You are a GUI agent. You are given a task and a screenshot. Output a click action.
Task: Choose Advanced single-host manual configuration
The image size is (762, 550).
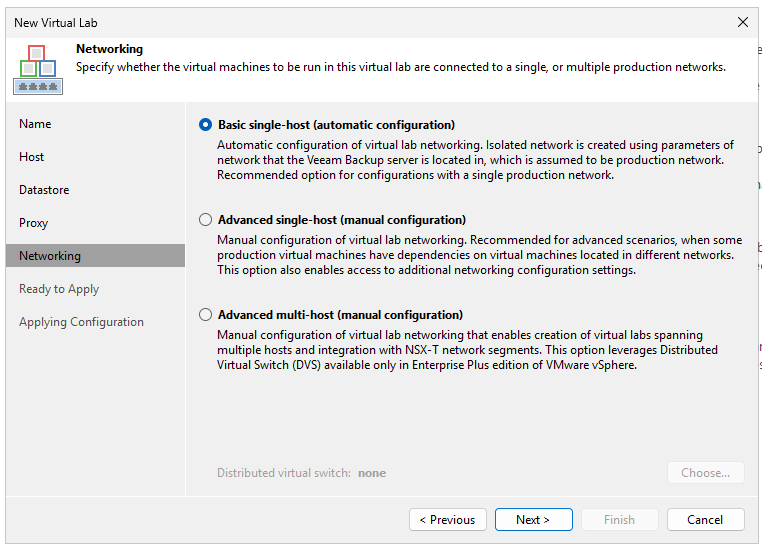point(206,220)
